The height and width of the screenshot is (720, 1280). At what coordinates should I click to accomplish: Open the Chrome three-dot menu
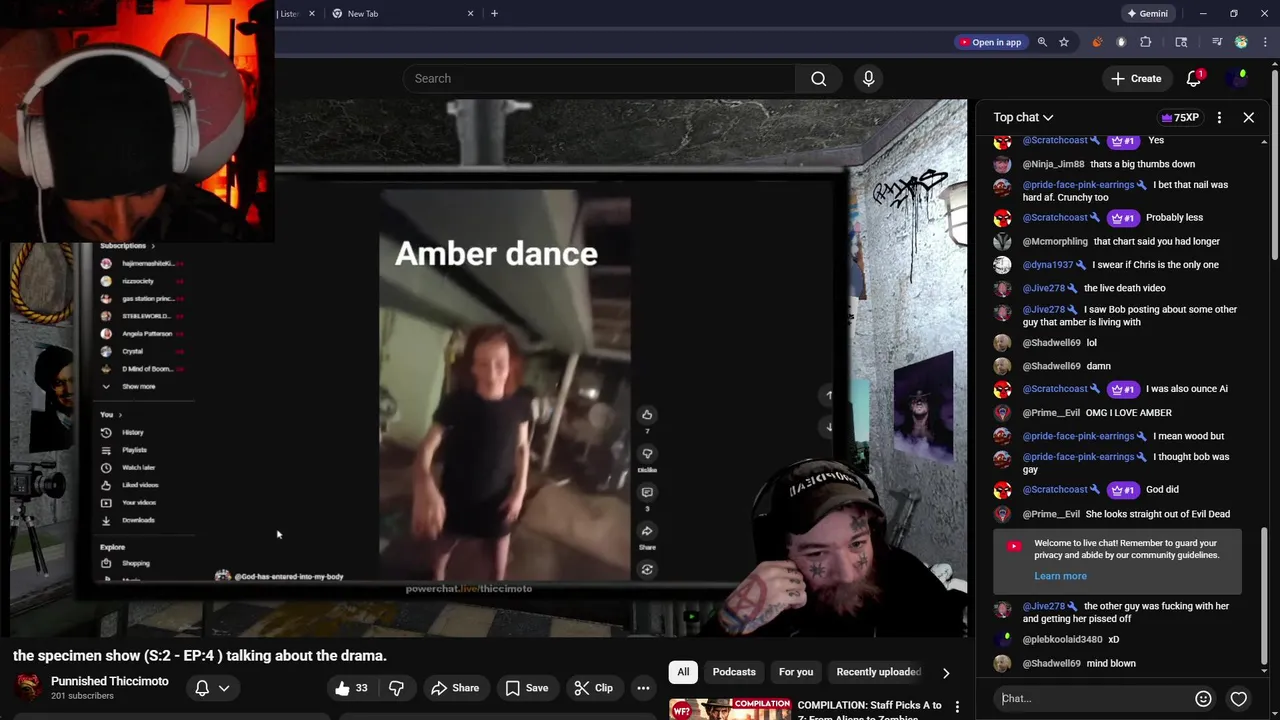(x=1265, y=42)
